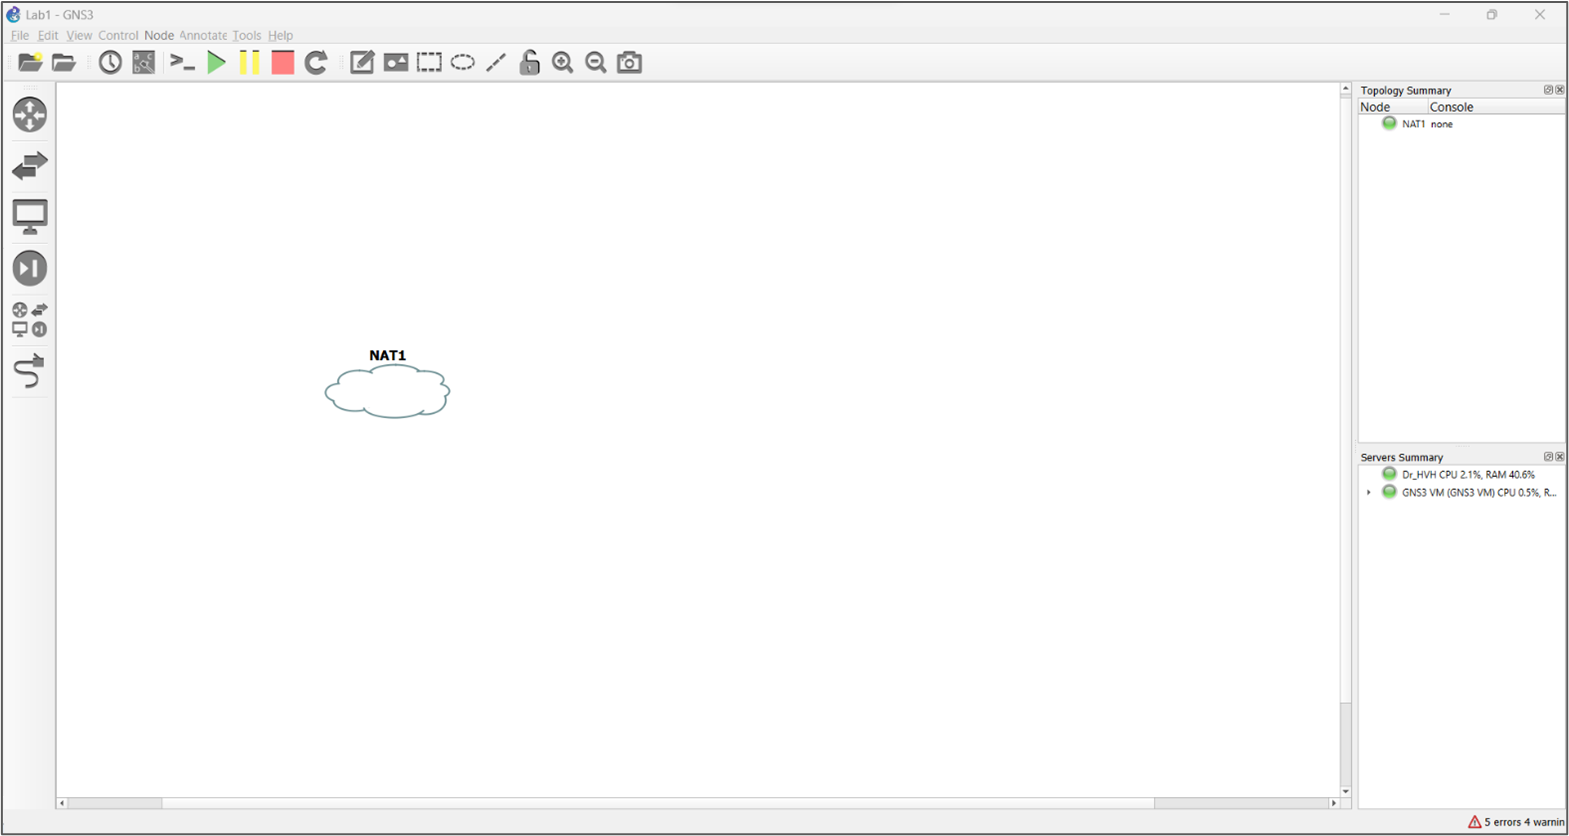Open the Control menu

pyautogui.click(x=118, y=35)
